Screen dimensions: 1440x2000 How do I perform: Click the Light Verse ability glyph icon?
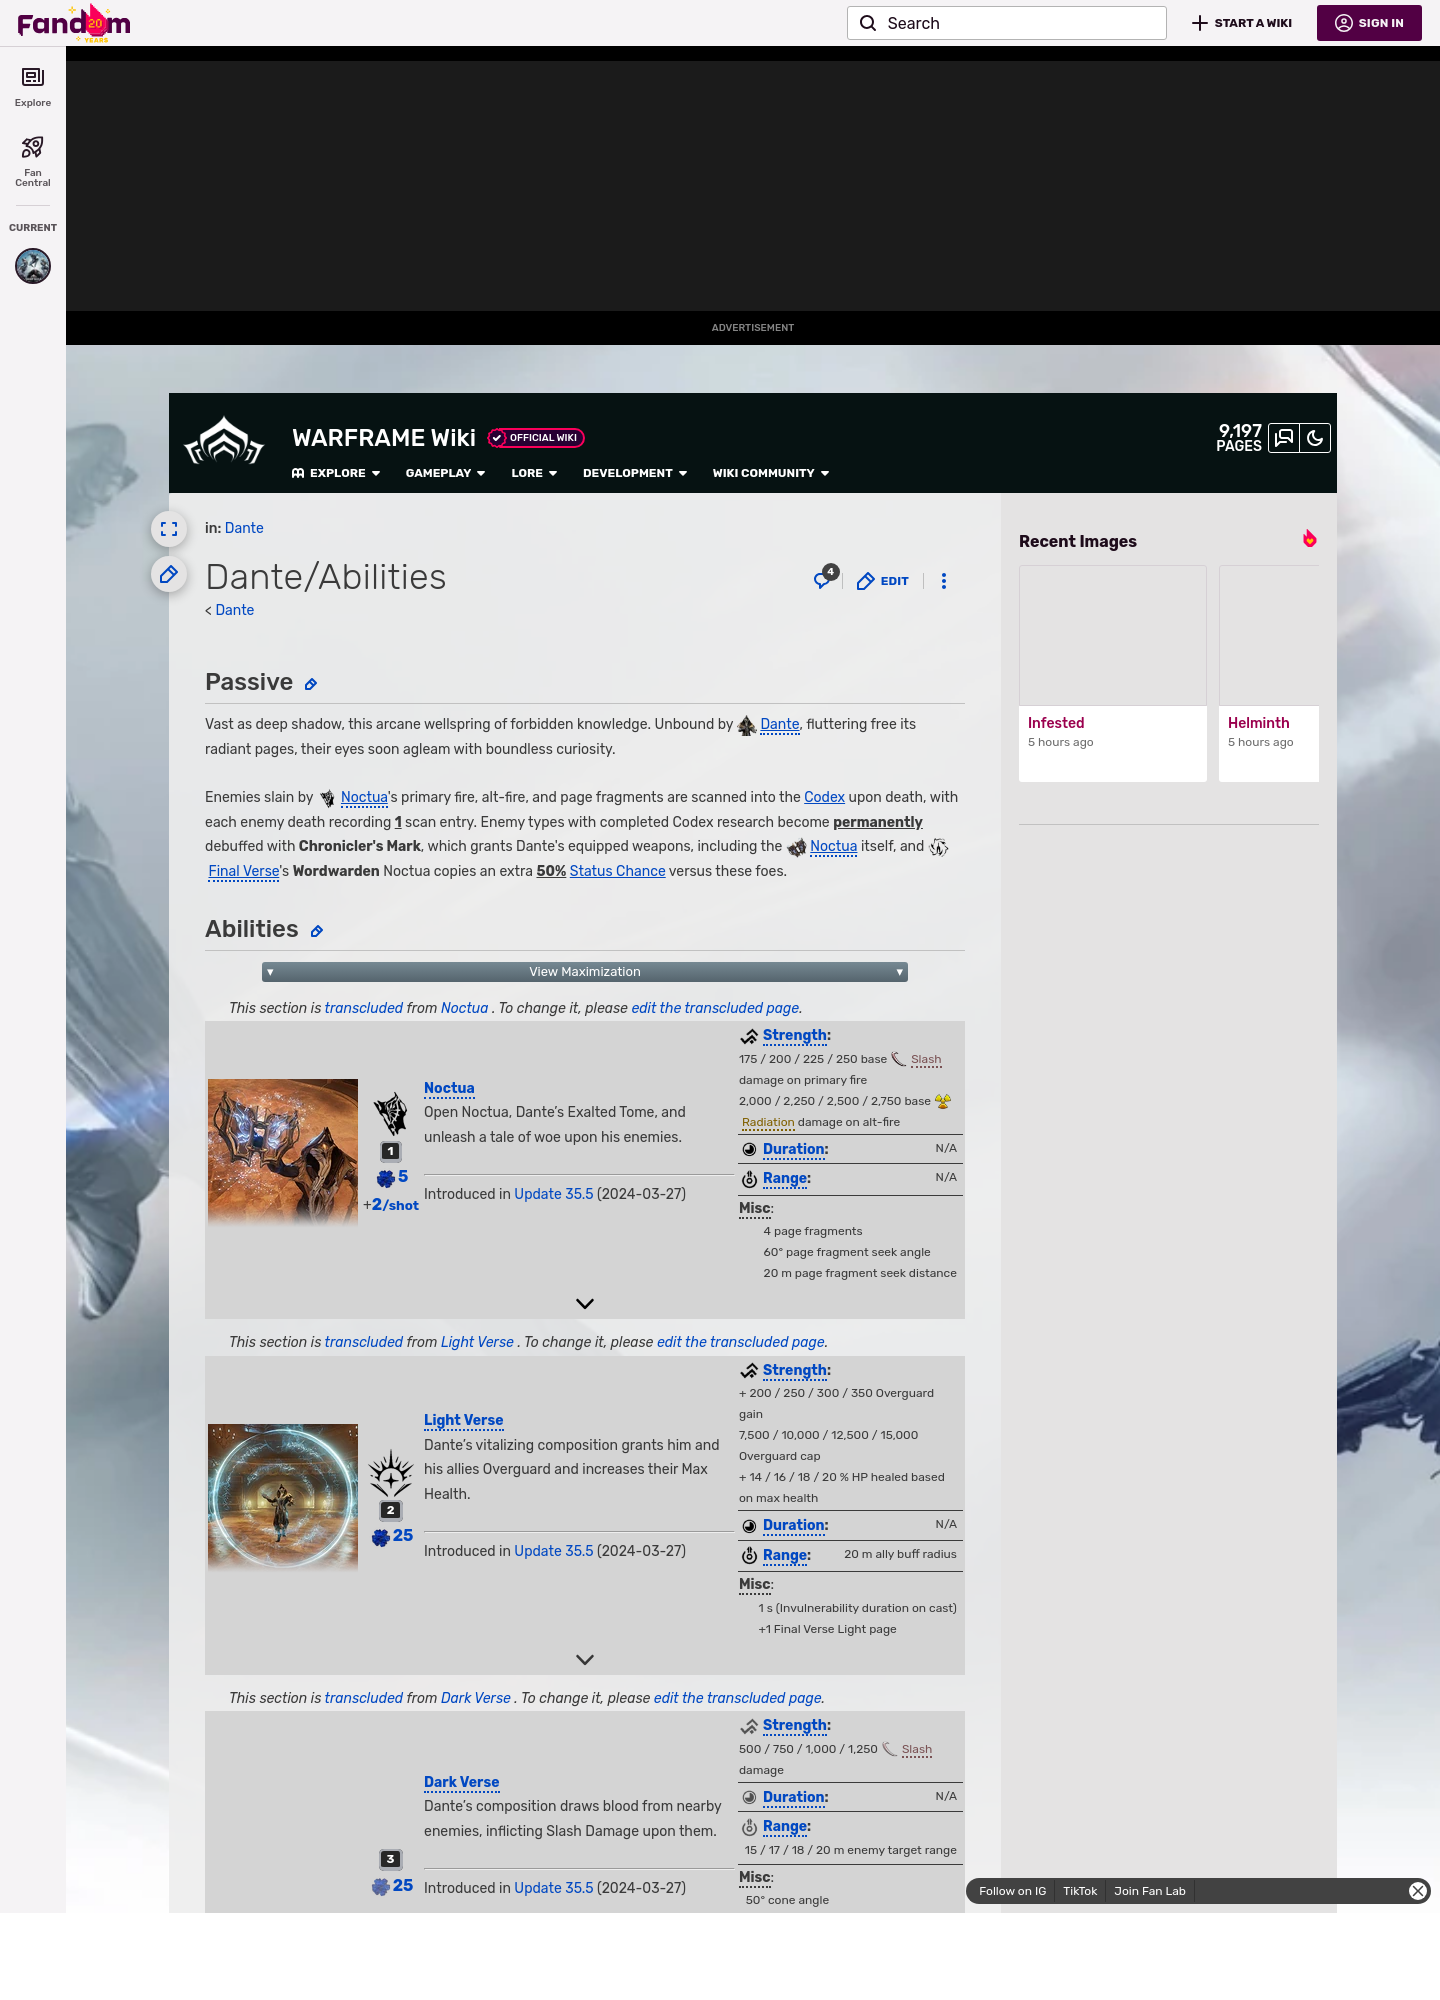point(391,1474)
